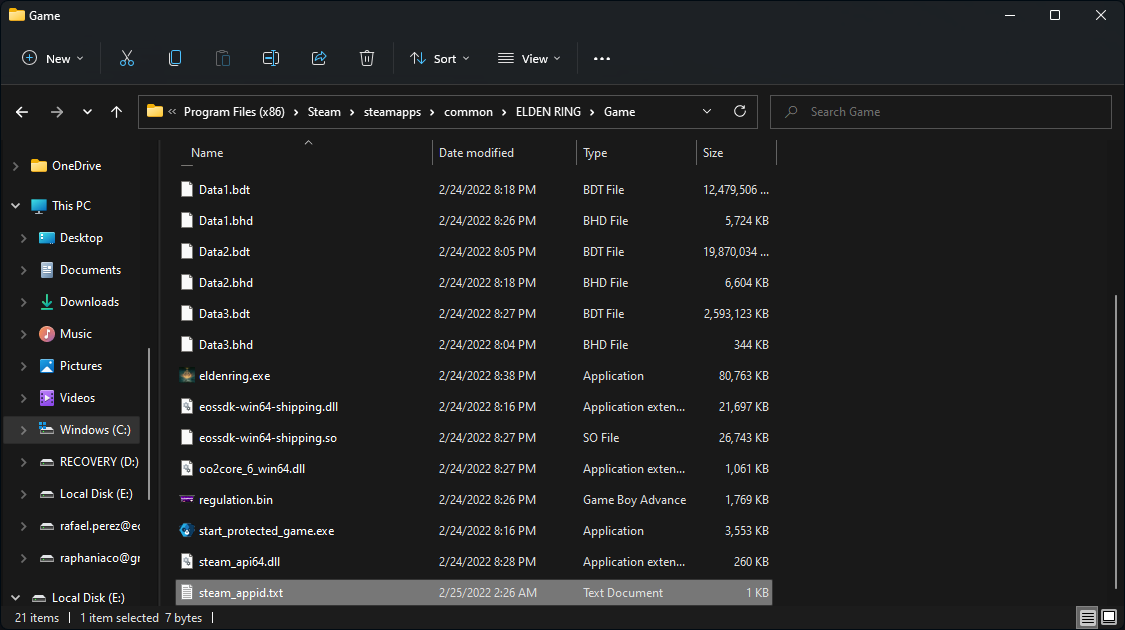Click the Delete trash can icon

(x=367, y=59)
